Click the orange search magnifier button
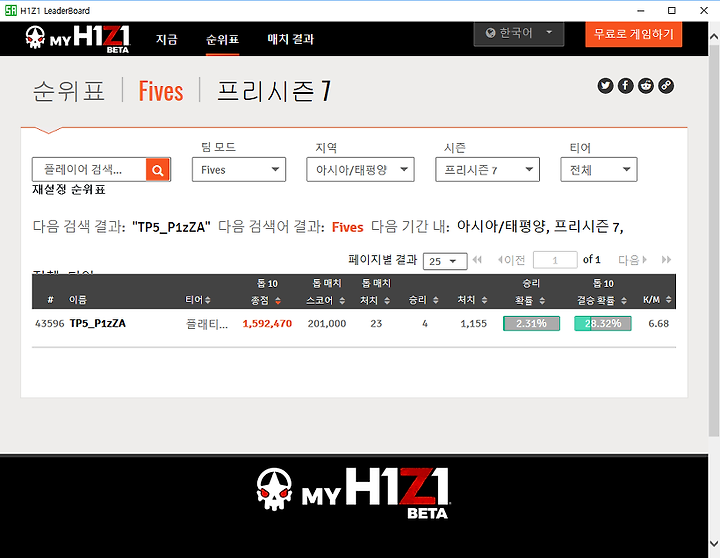This screenshot has width=720, height=558. point(158,170)
